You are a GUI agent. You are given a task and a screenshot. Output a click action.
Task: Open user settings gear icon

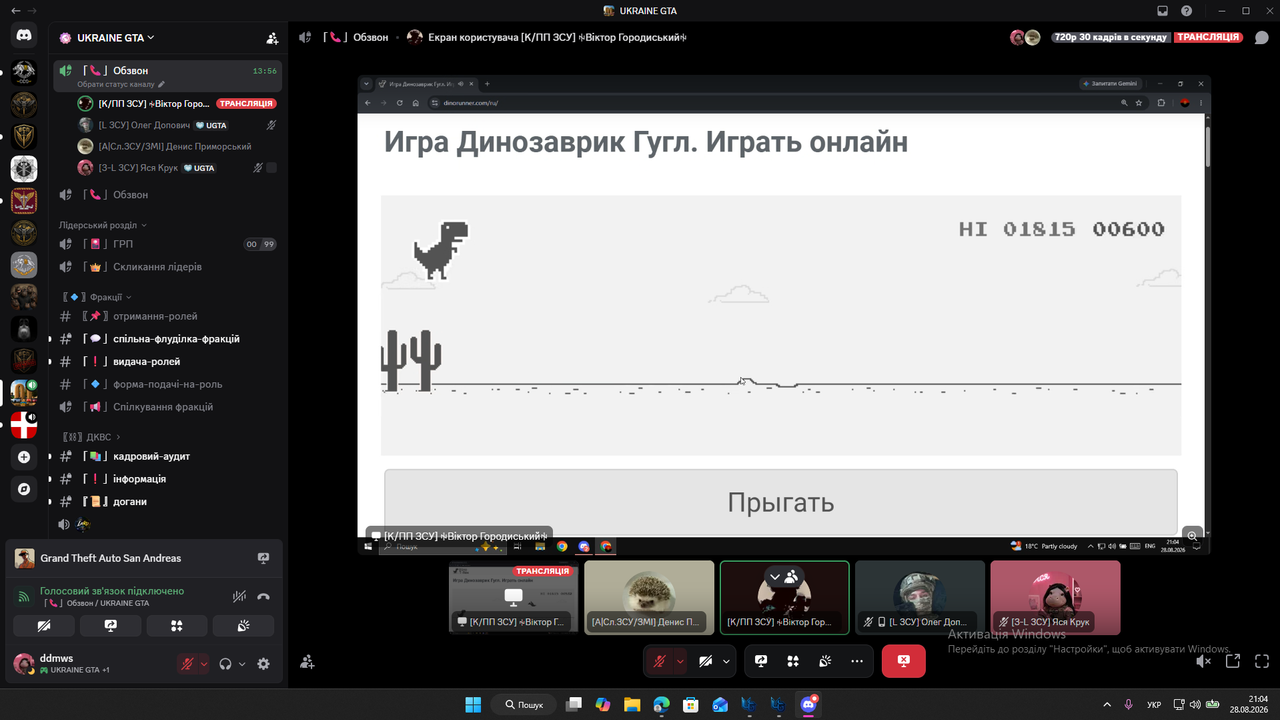tap(264, 664)
